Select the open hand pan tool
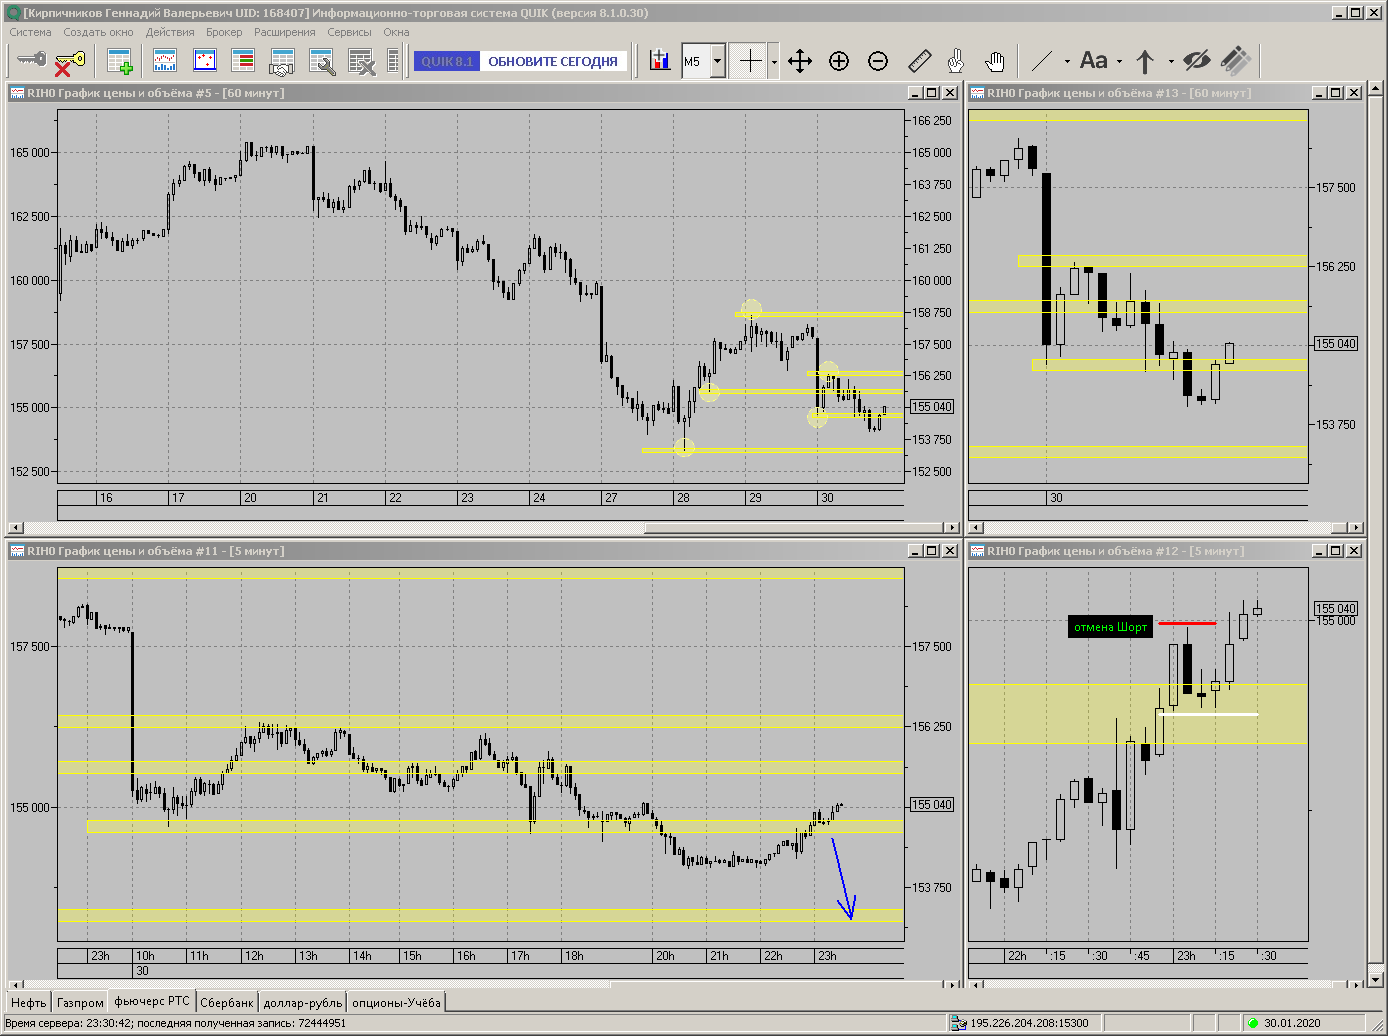Viewport: 1388px width, 1036px height. pyautogui.click(x=994, y=61)
